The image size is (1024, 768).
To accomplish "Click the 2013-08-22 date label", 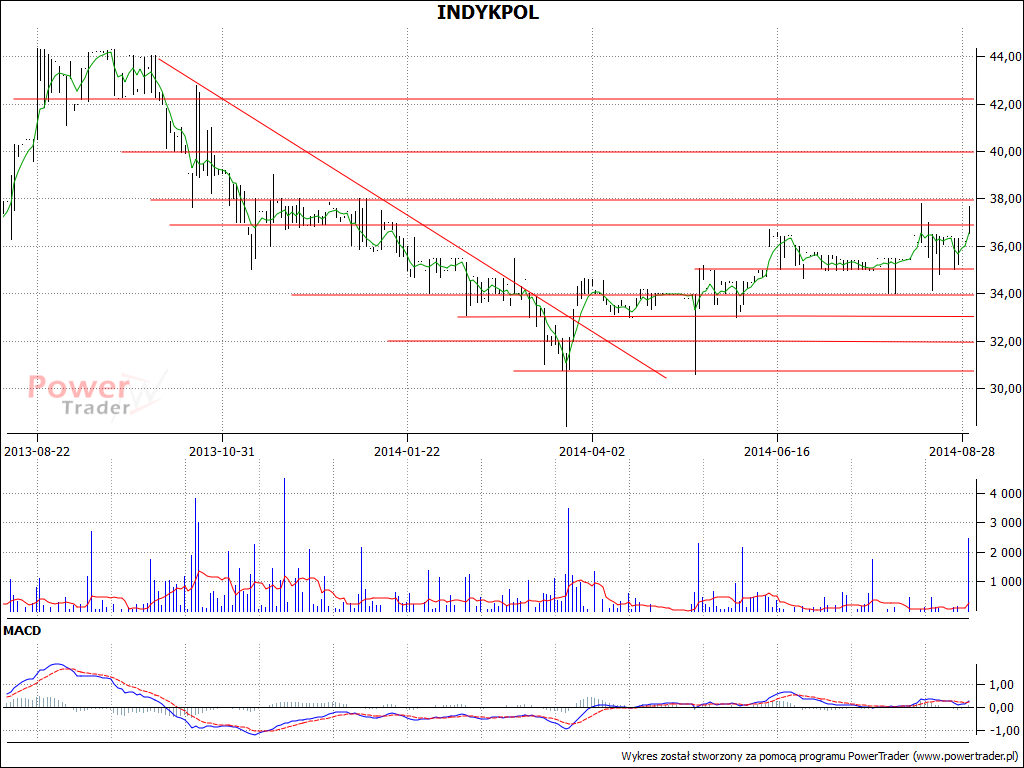I will tap(37, 451).
